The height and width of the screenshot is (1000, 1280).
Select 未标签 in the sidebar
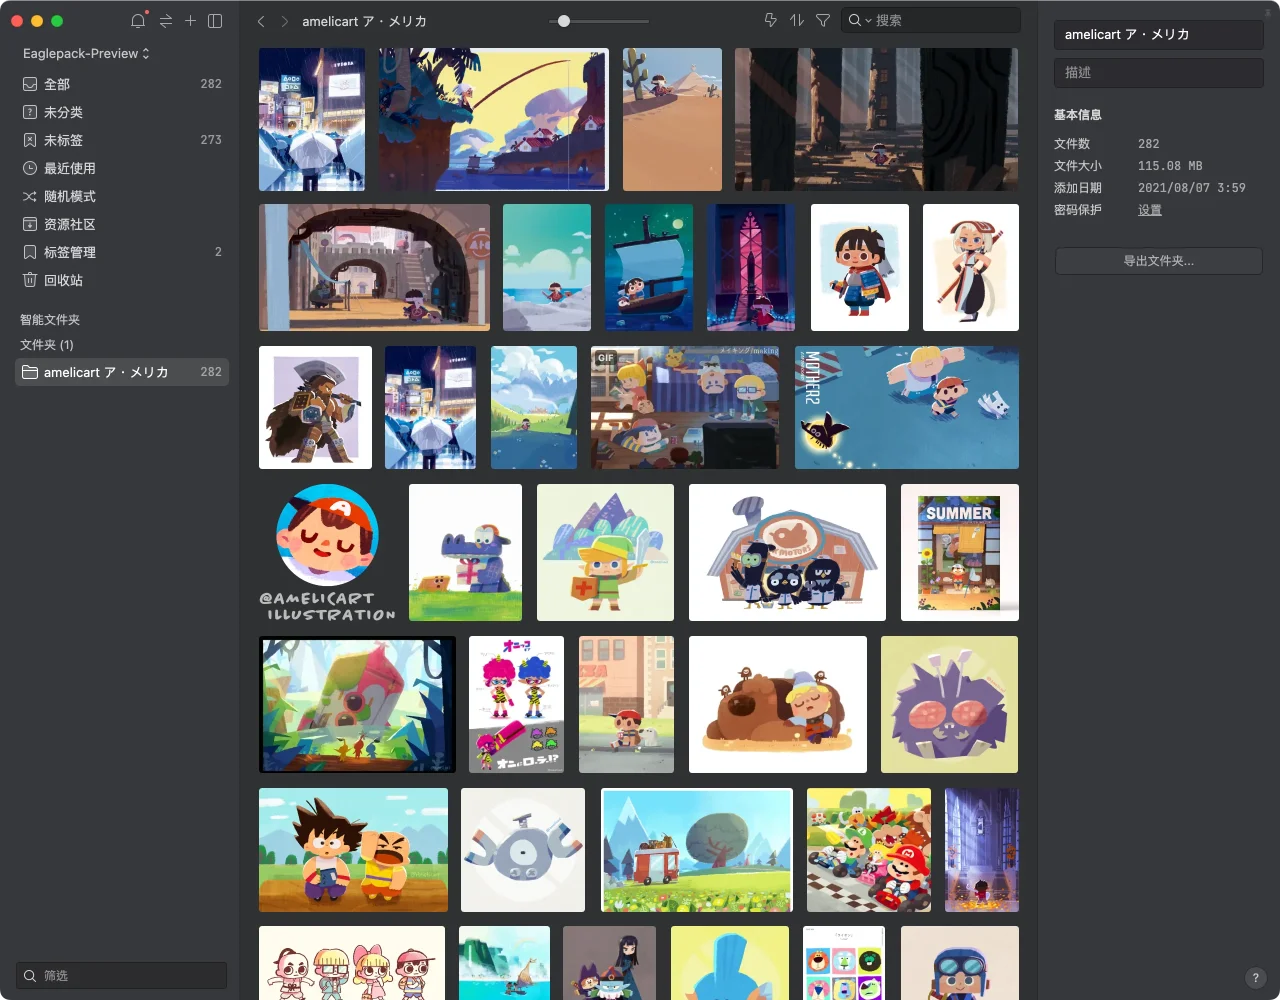pos(122,140)
